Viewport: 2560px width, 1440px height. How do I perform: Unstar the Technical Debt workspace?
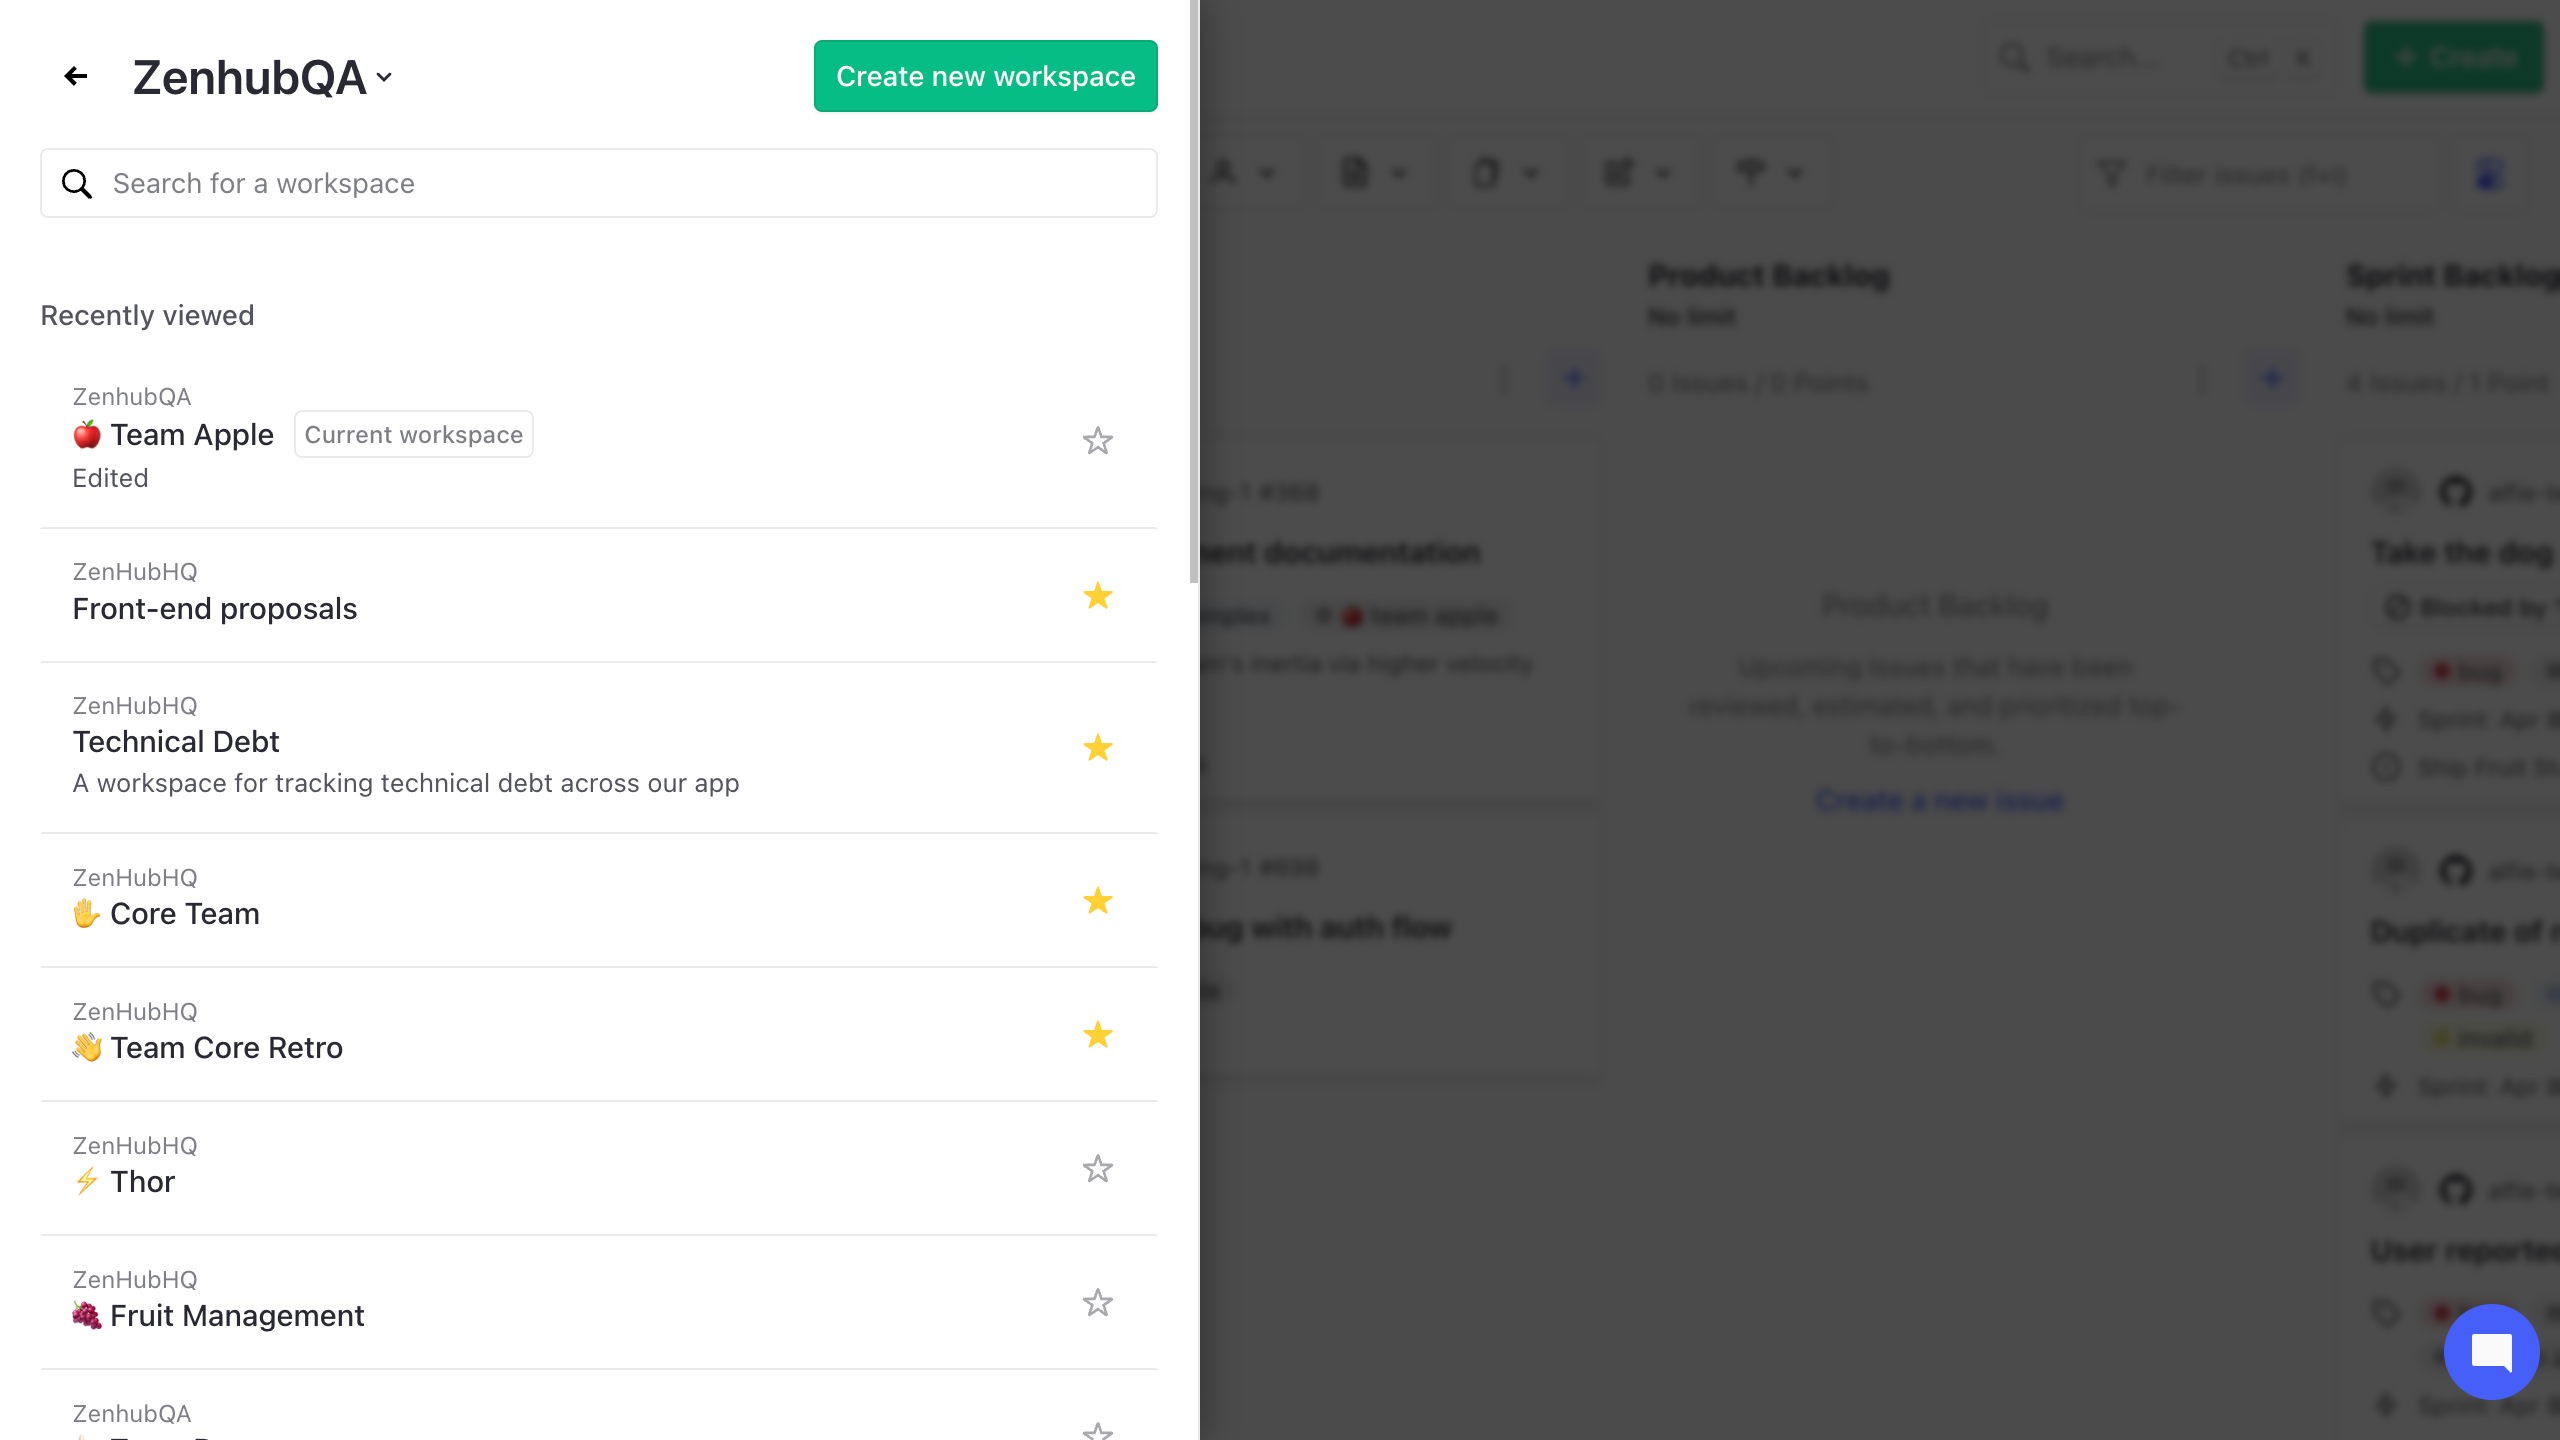(x=1098, y=748)
